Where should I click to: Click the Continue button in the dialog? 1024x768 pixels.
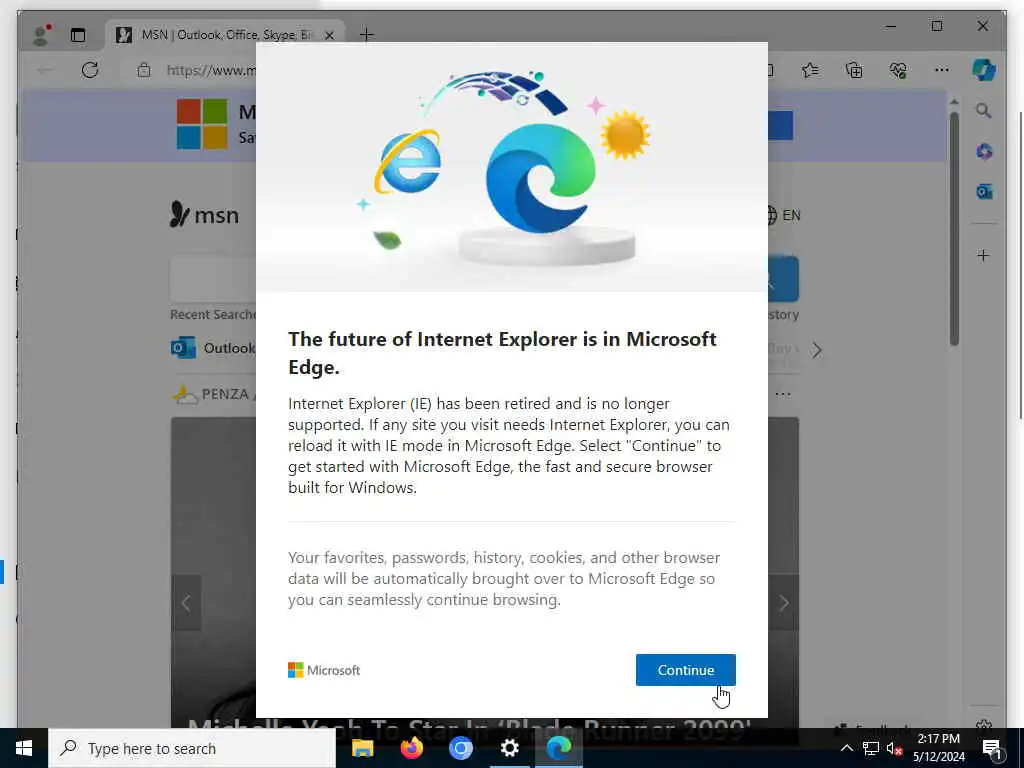(686, 670)
